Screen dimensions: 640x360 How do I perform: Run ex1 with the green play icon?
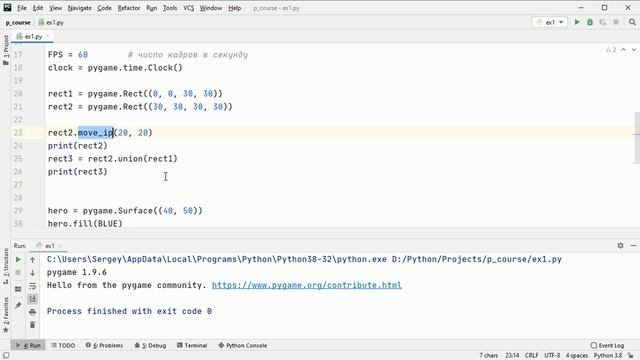tap(577, 22)
